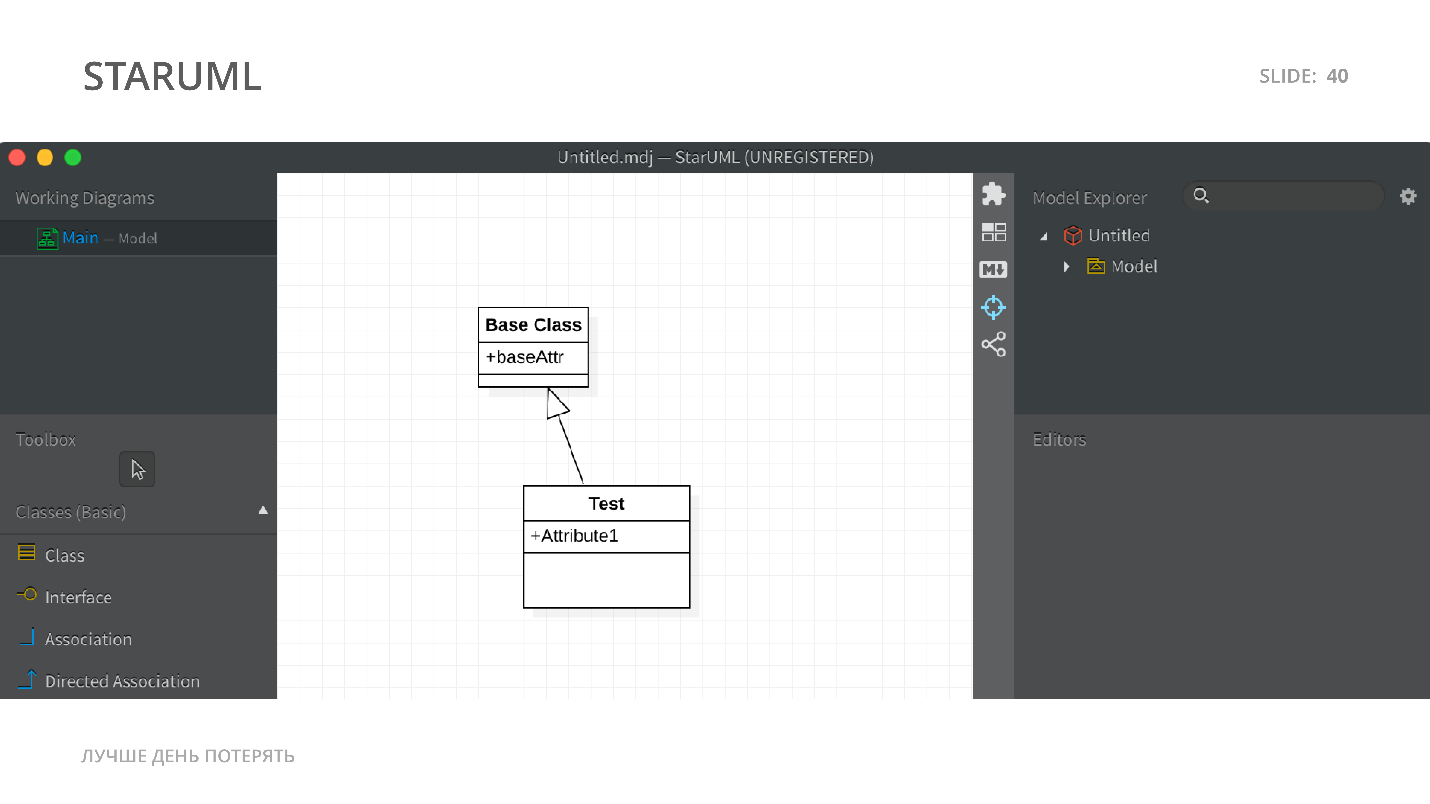
Task: Click the red Untitled project cube icon
Action: coord(1072,236)
